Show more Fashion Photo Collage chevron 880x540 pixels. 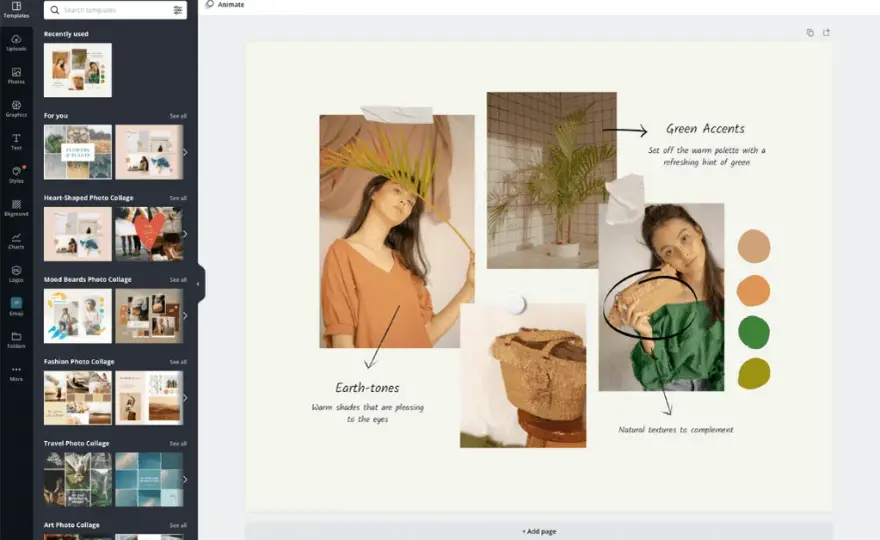click(185, 397)
